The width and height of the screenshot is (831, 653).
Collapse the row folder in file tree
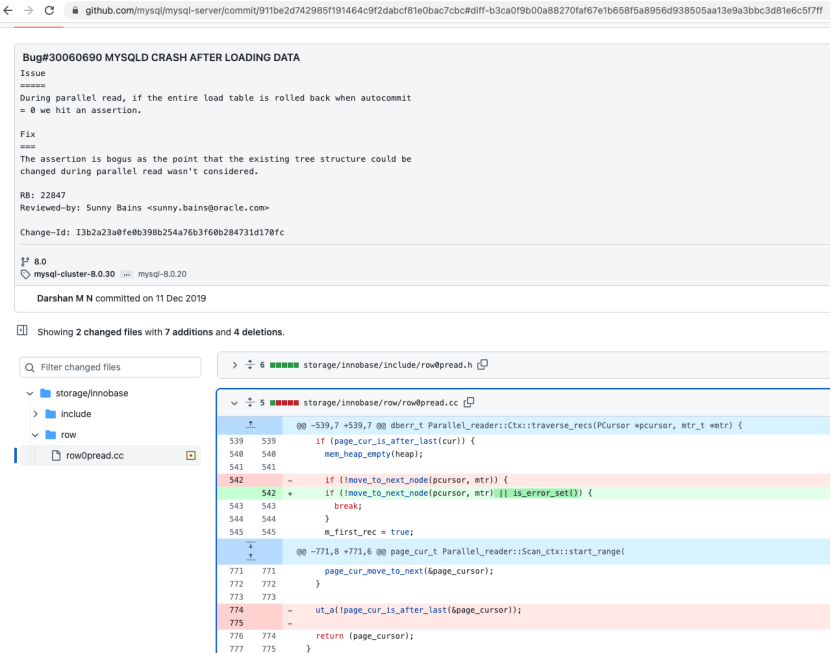[36, 435]
